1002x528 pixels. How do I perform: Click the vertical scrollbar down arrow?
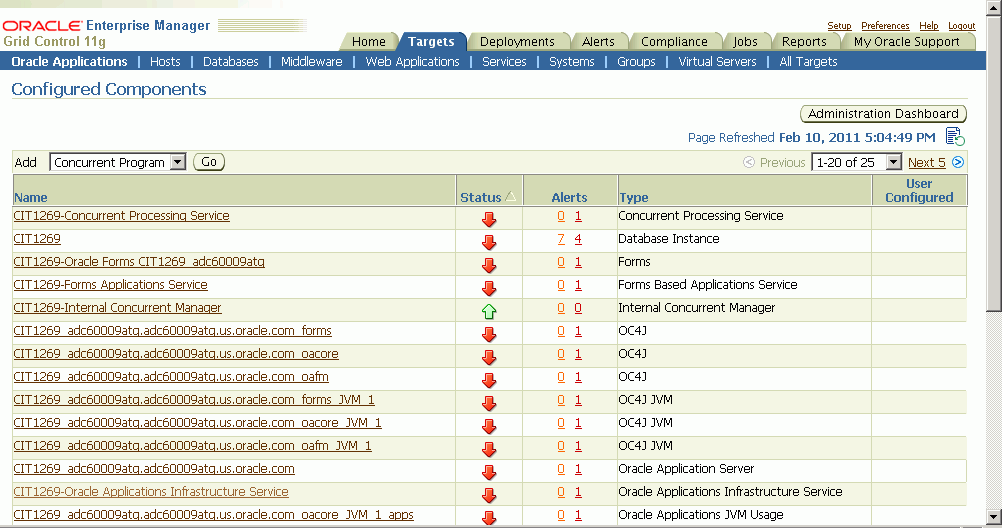[994, 516]
